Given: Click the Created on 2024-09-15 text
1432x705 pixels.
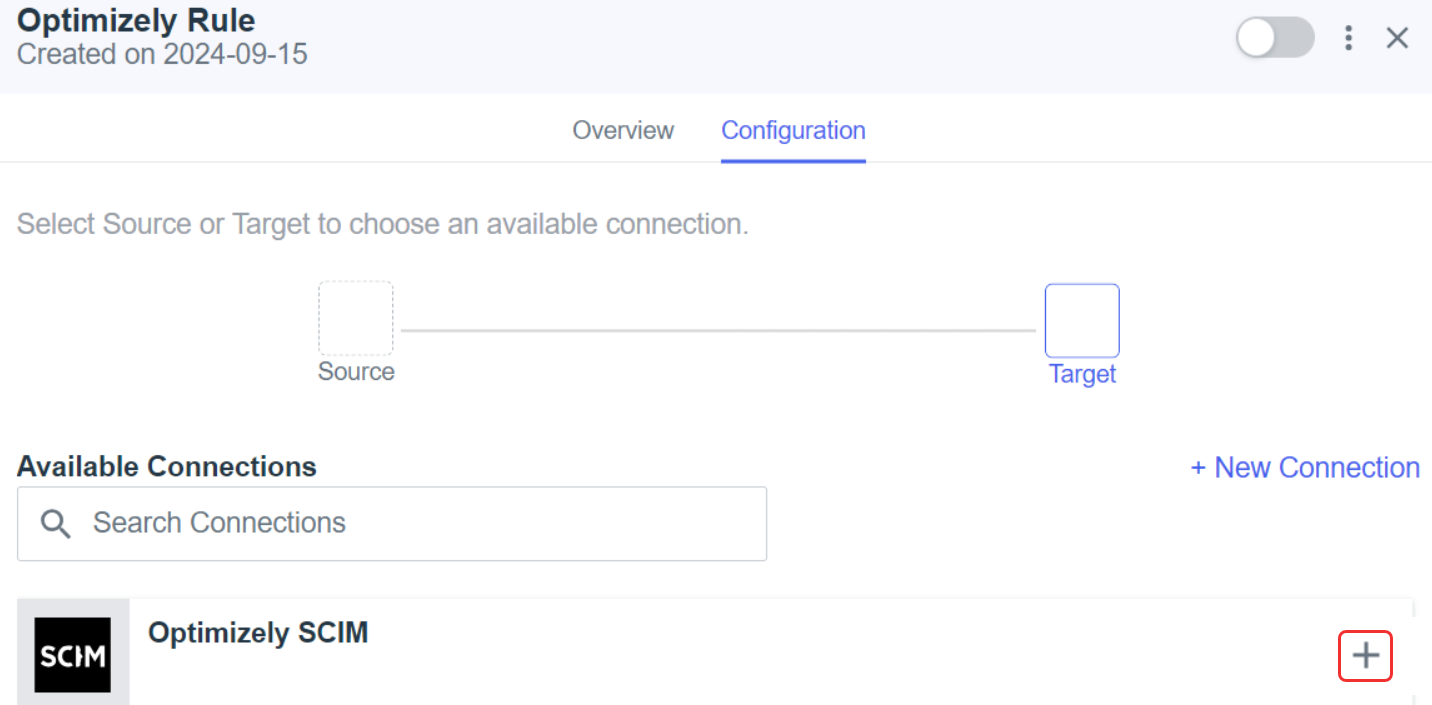Looking at the screenshot, I should click(162, 53).
